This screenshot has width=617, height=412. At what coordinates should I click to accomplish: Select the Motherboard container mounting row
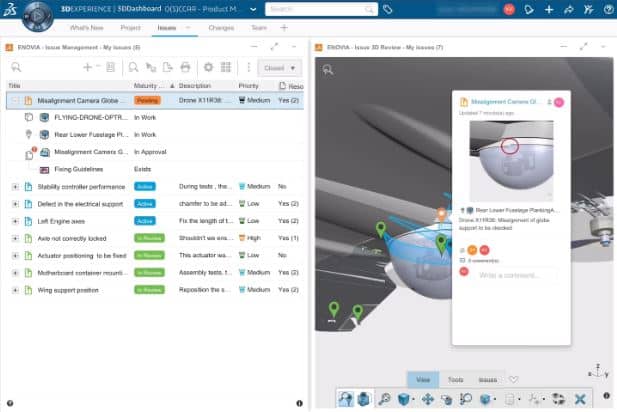point(155,273)
